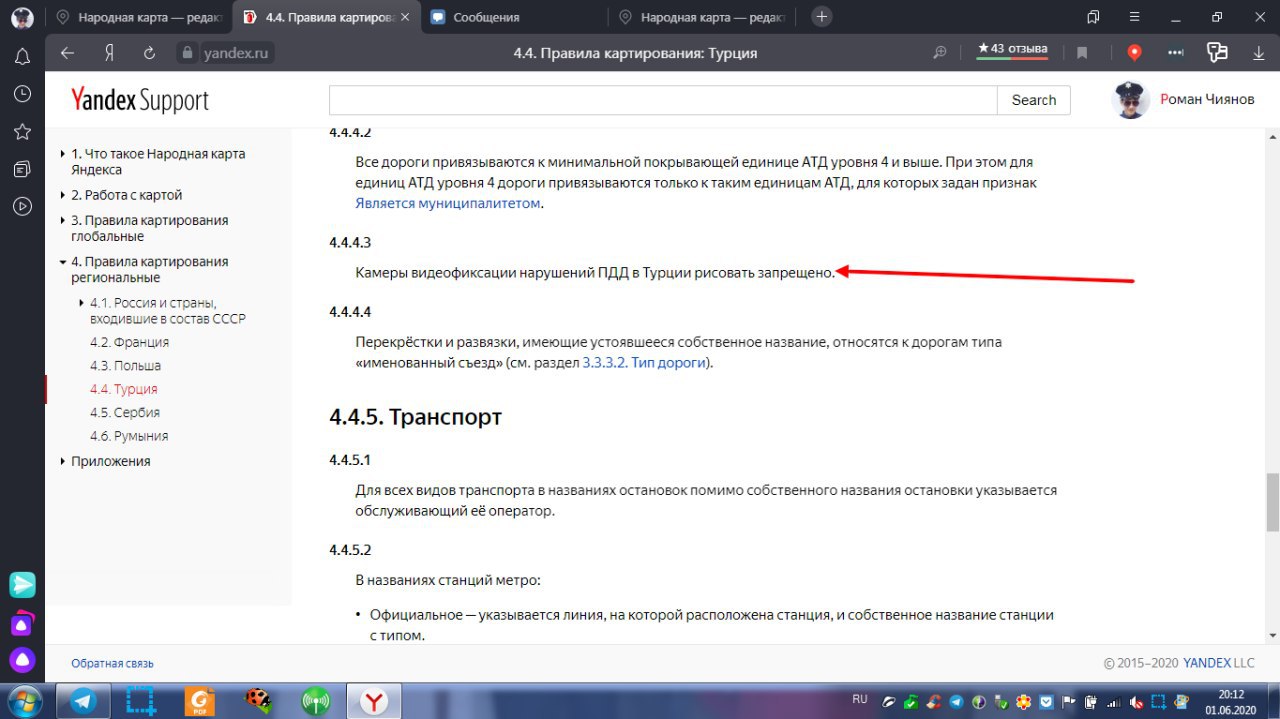Open '4.3. Польша' in the sidebar
This screenshot has height=719, width=1280.
[125, 366]
